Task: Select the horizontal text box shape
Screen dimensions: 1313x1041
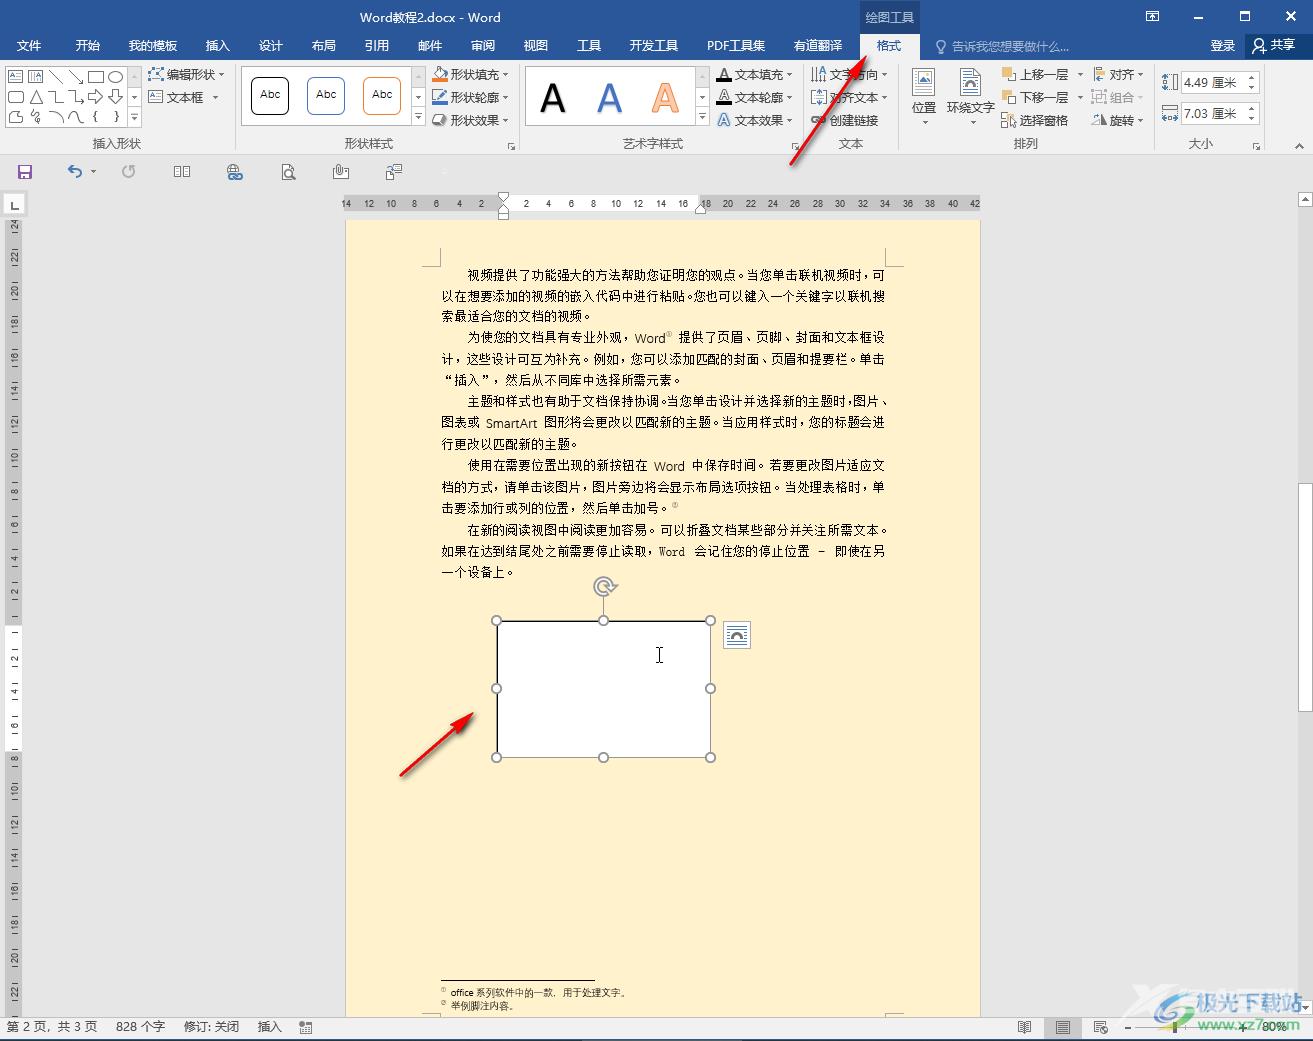Action: click(x=16, y=76)
